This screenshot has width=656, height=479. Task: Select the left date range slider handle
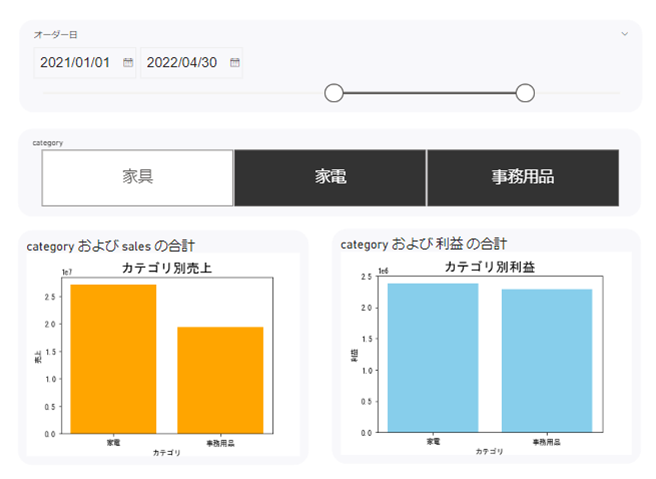tap(334, 93)
